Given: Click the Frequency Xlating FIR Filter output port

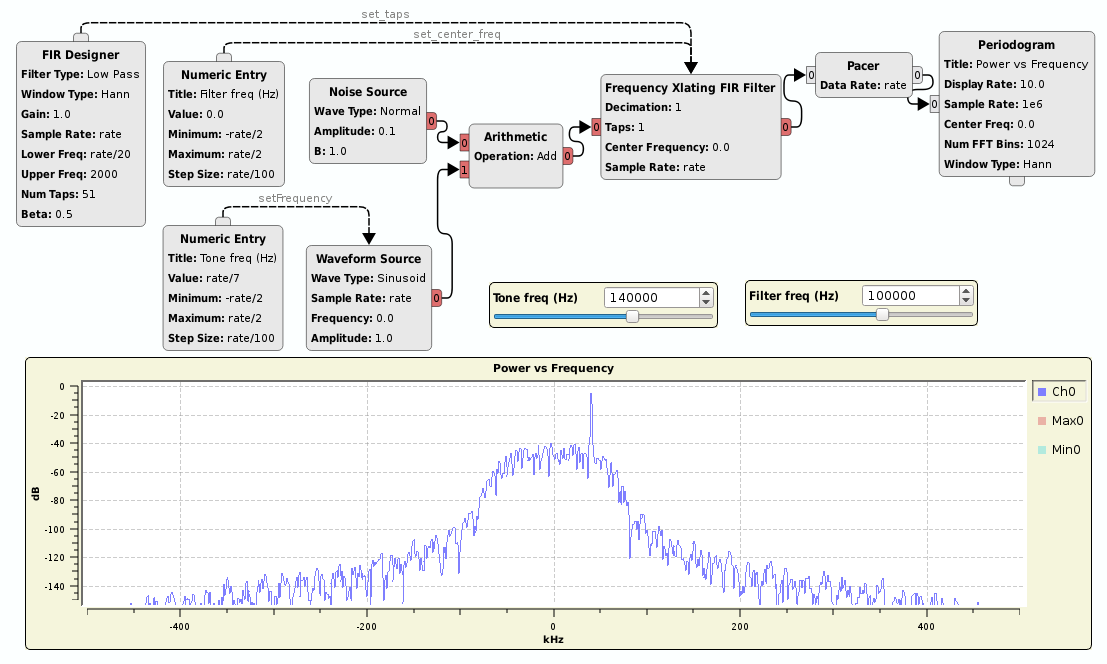Looking at the screenshot, I should point(786,127).
